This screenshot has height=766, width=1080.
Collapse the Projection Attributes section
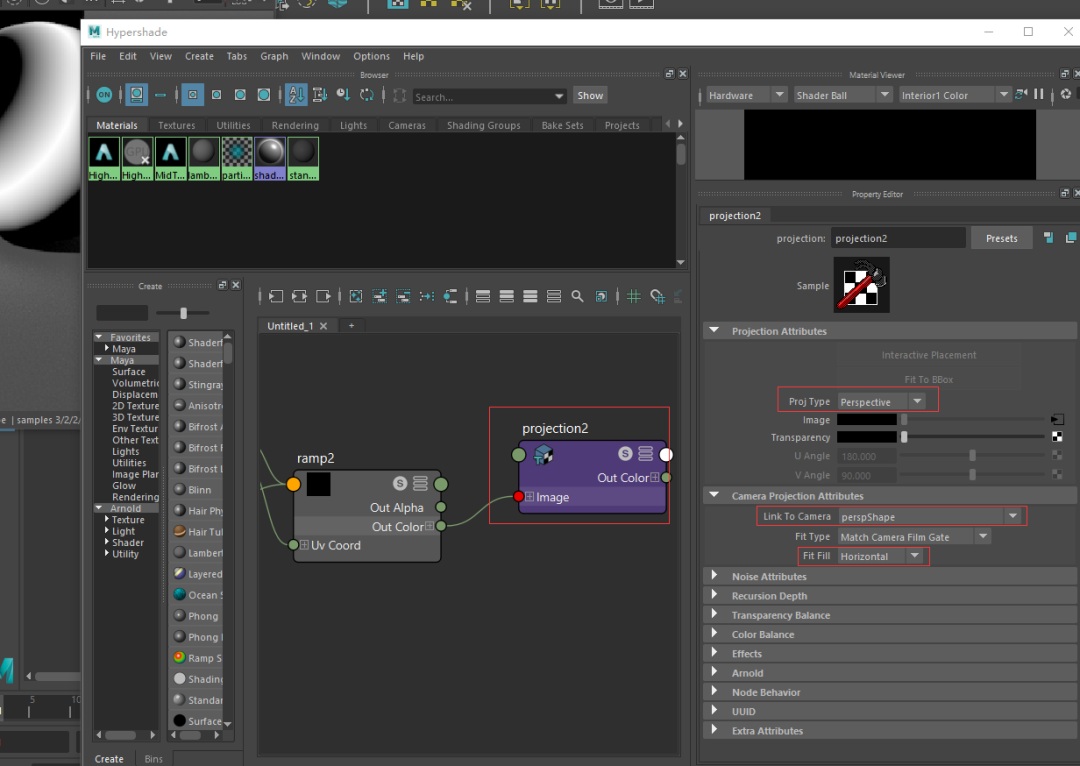(x=714, y=331)
